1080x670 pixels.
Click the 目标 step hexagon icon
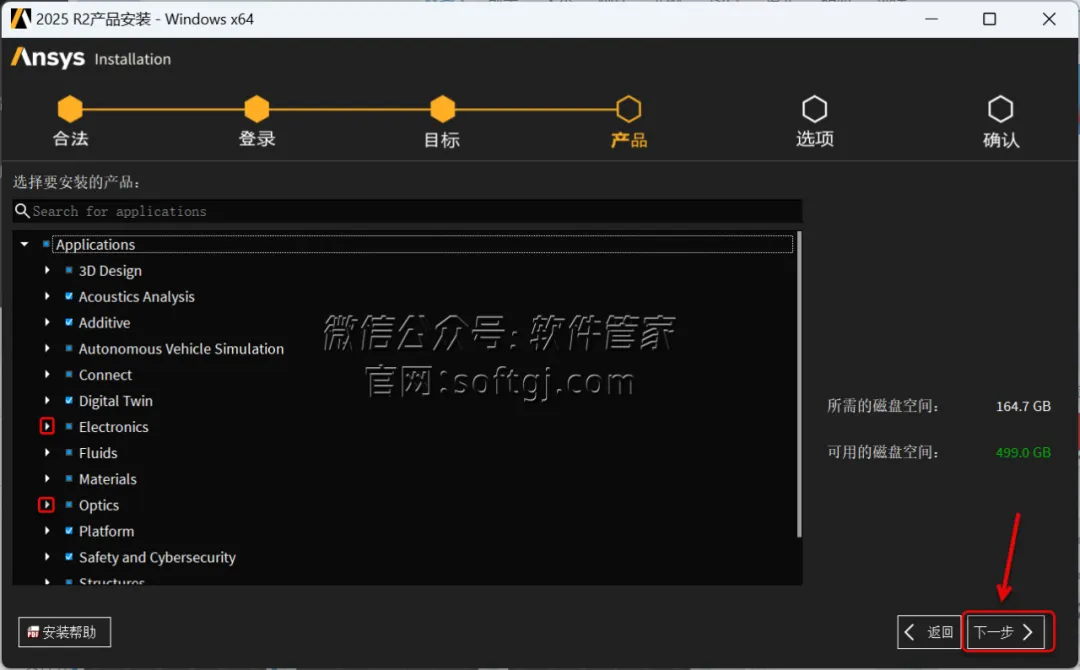pos(442,109)
